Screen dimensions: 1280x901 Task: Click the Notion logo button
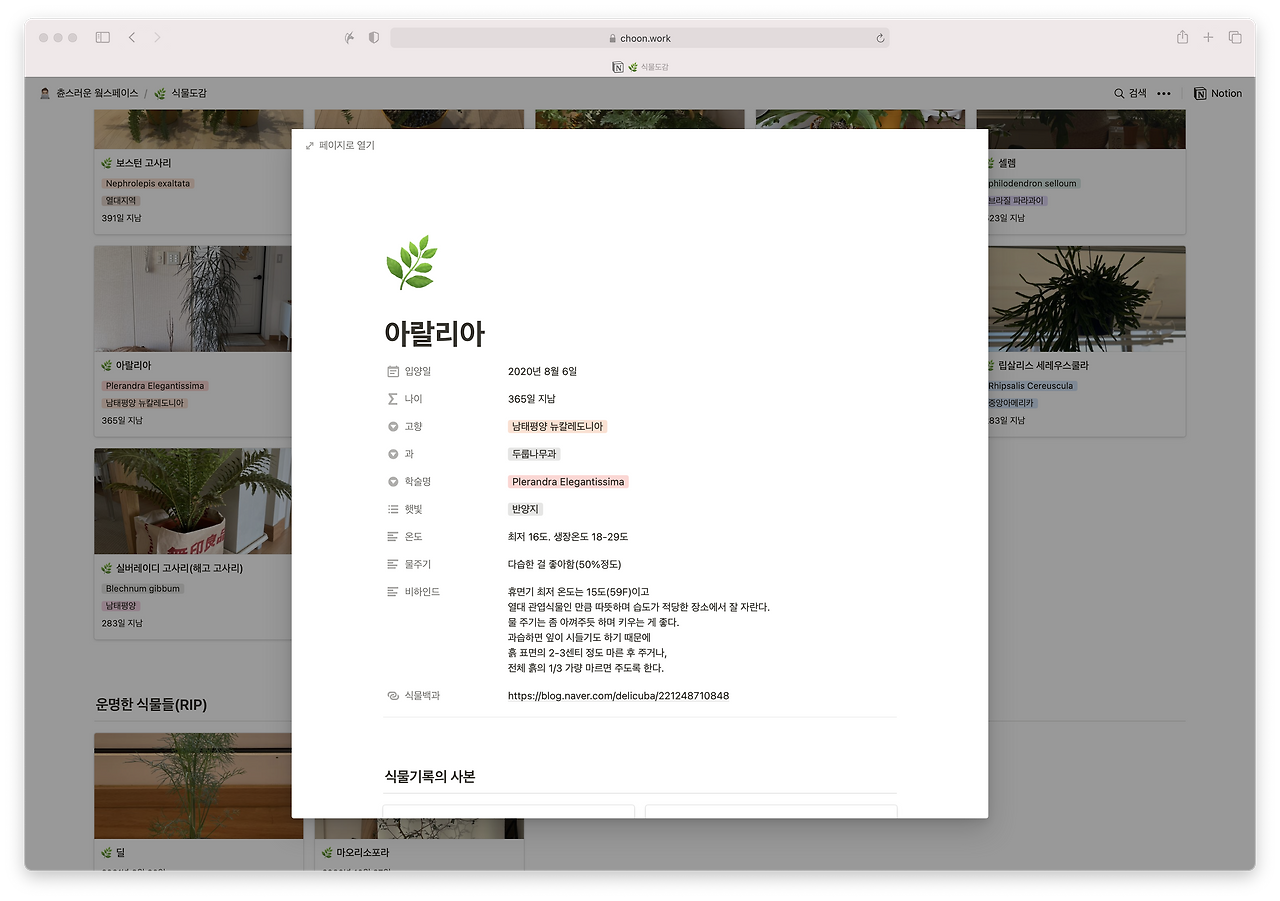[1218, 93]
